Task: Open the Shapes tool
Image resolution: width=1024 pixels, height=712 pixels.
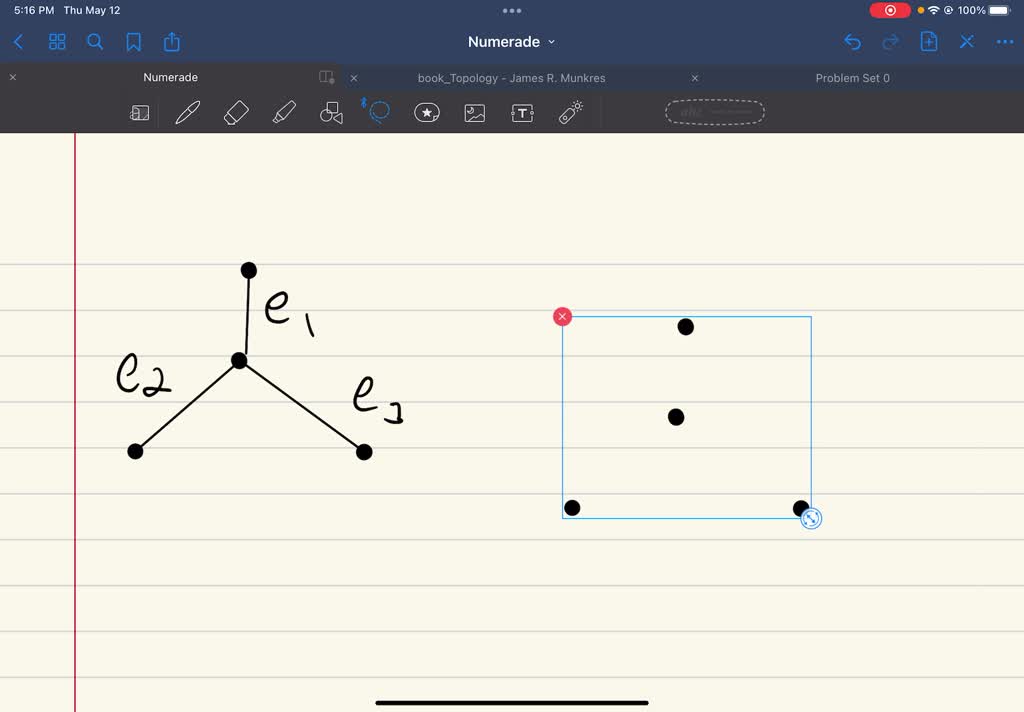Action: click(331, 112)
